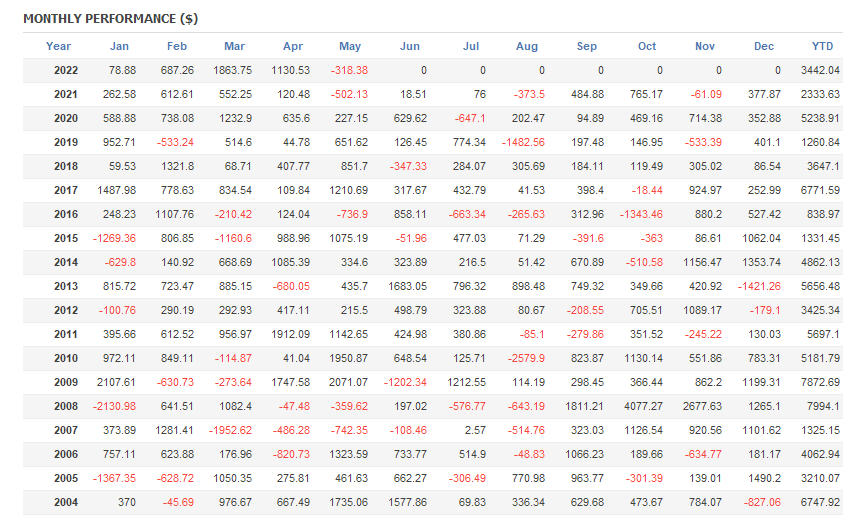Sort by the Jan column header
This screenshot has width=861, height=520.
pyautogui.click(x=119, y=46)
